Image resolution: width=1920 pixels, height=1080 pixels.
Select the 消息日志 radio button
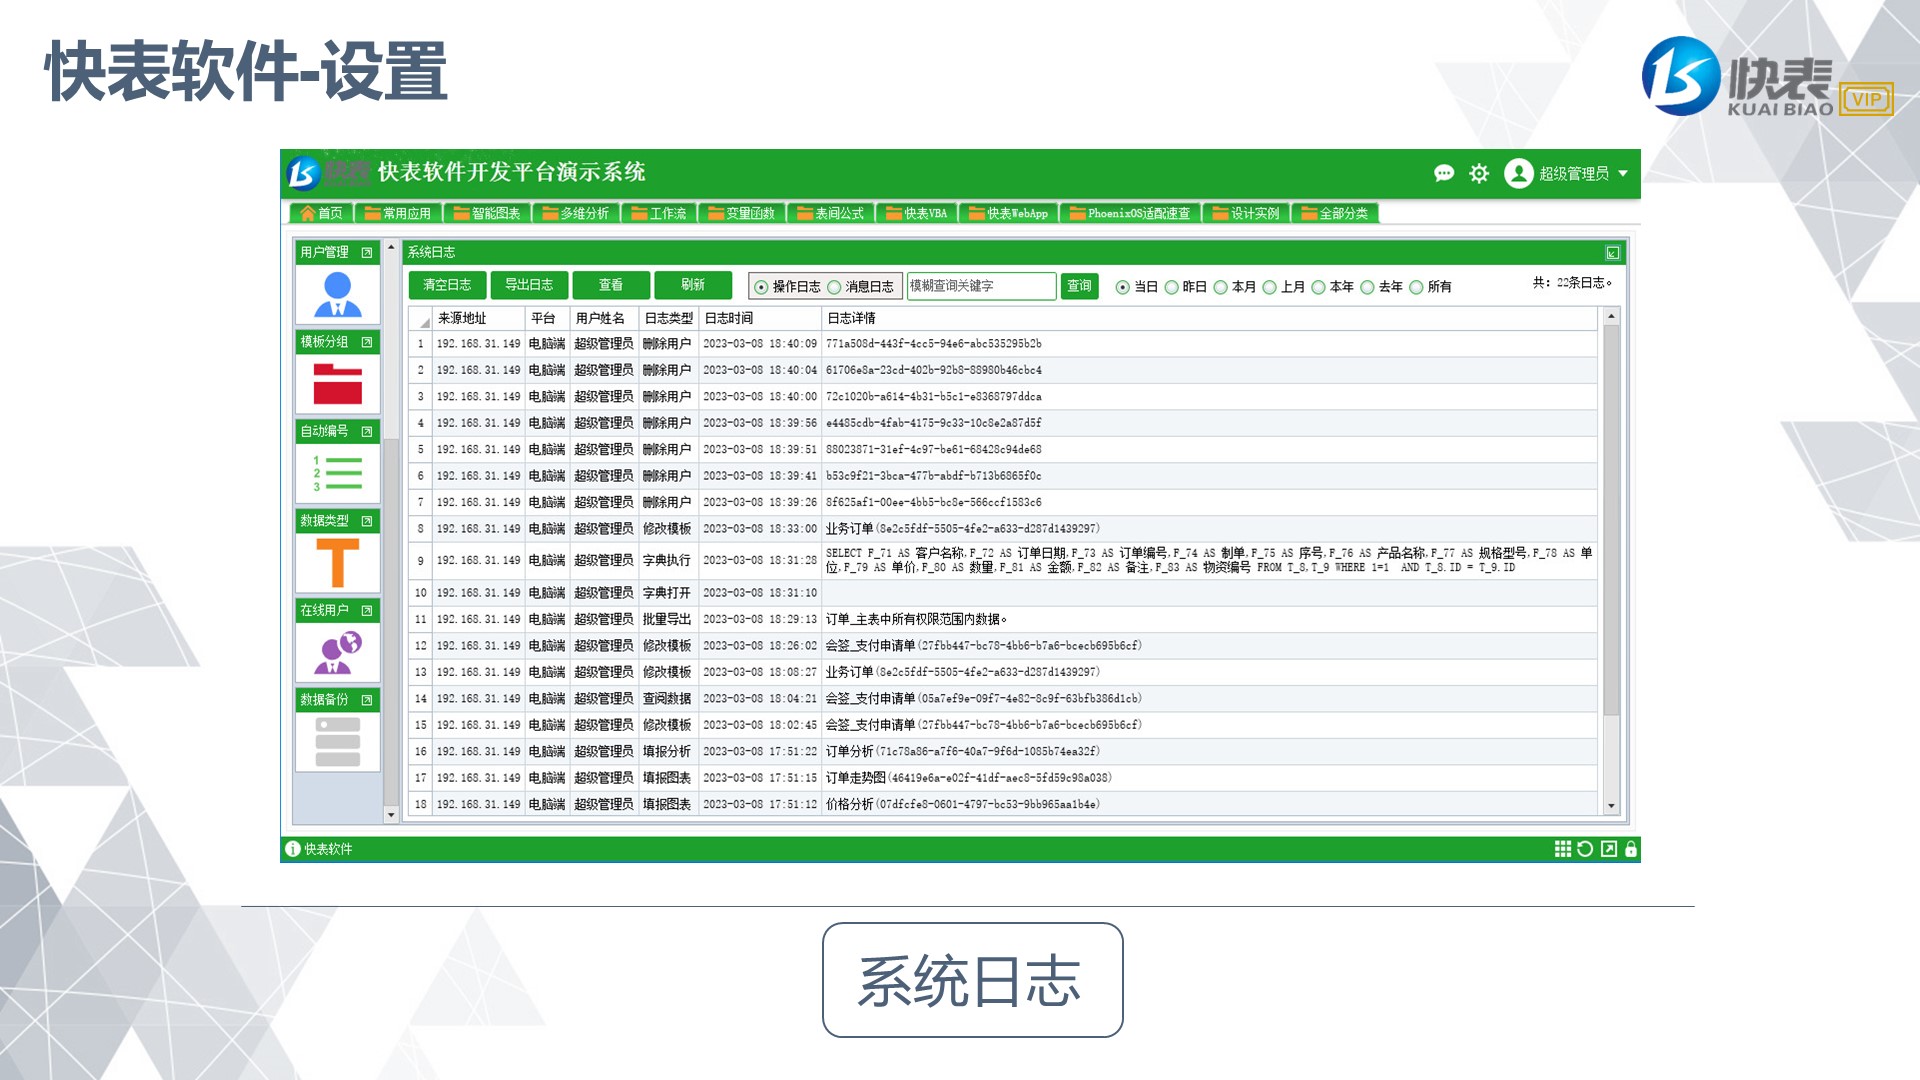coord(834,287)
